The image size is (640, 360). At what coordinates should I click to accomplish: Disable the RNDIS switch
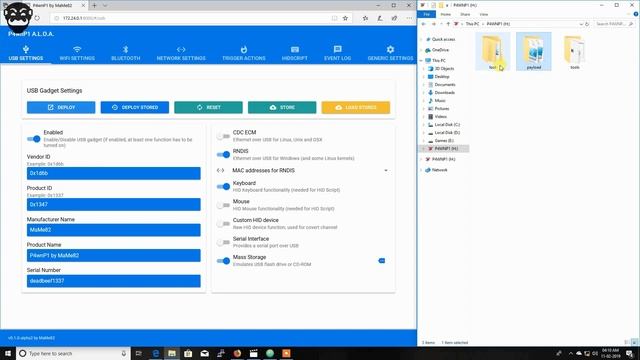click(x=223, y=155)
